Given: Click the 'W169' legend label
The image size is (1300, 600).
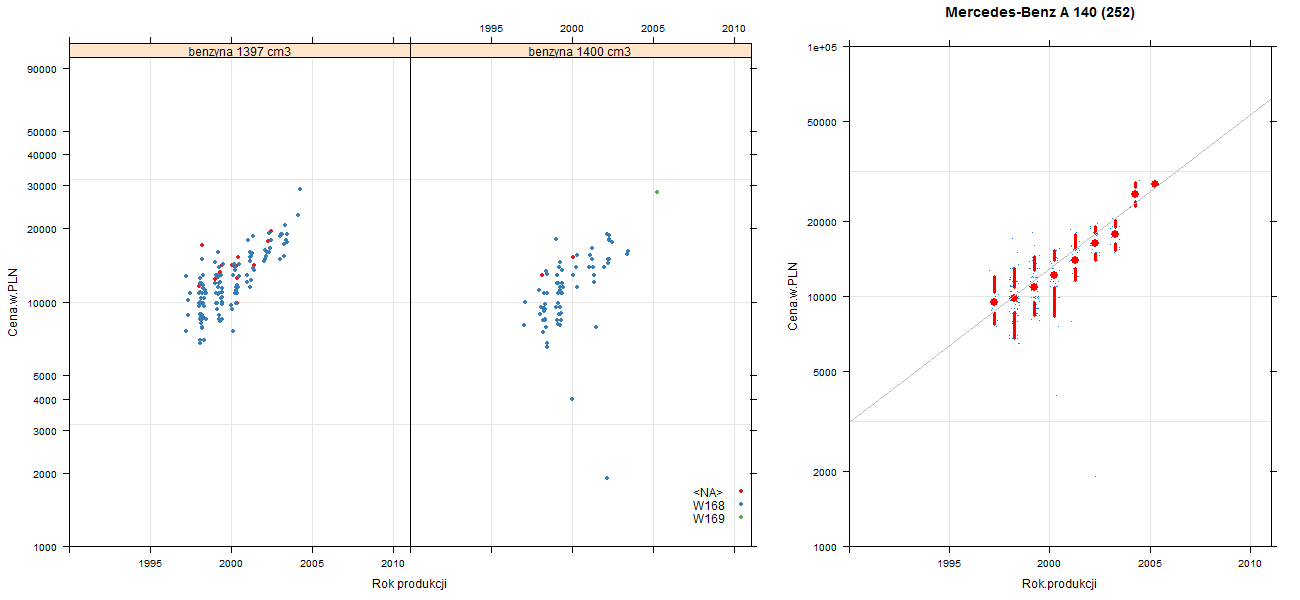Looking at the screenshot, I should [709, 519].
